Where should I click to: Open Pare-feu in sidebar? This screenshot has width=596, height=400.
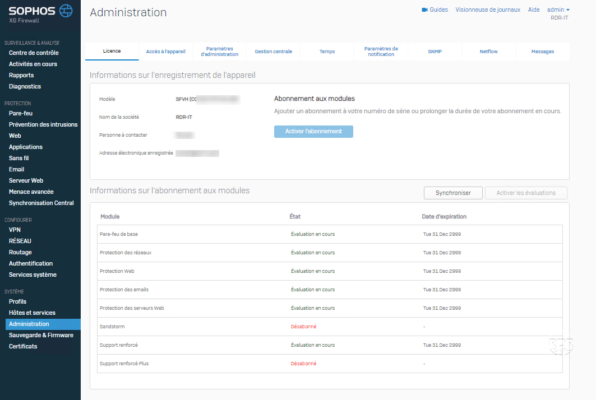21,113
